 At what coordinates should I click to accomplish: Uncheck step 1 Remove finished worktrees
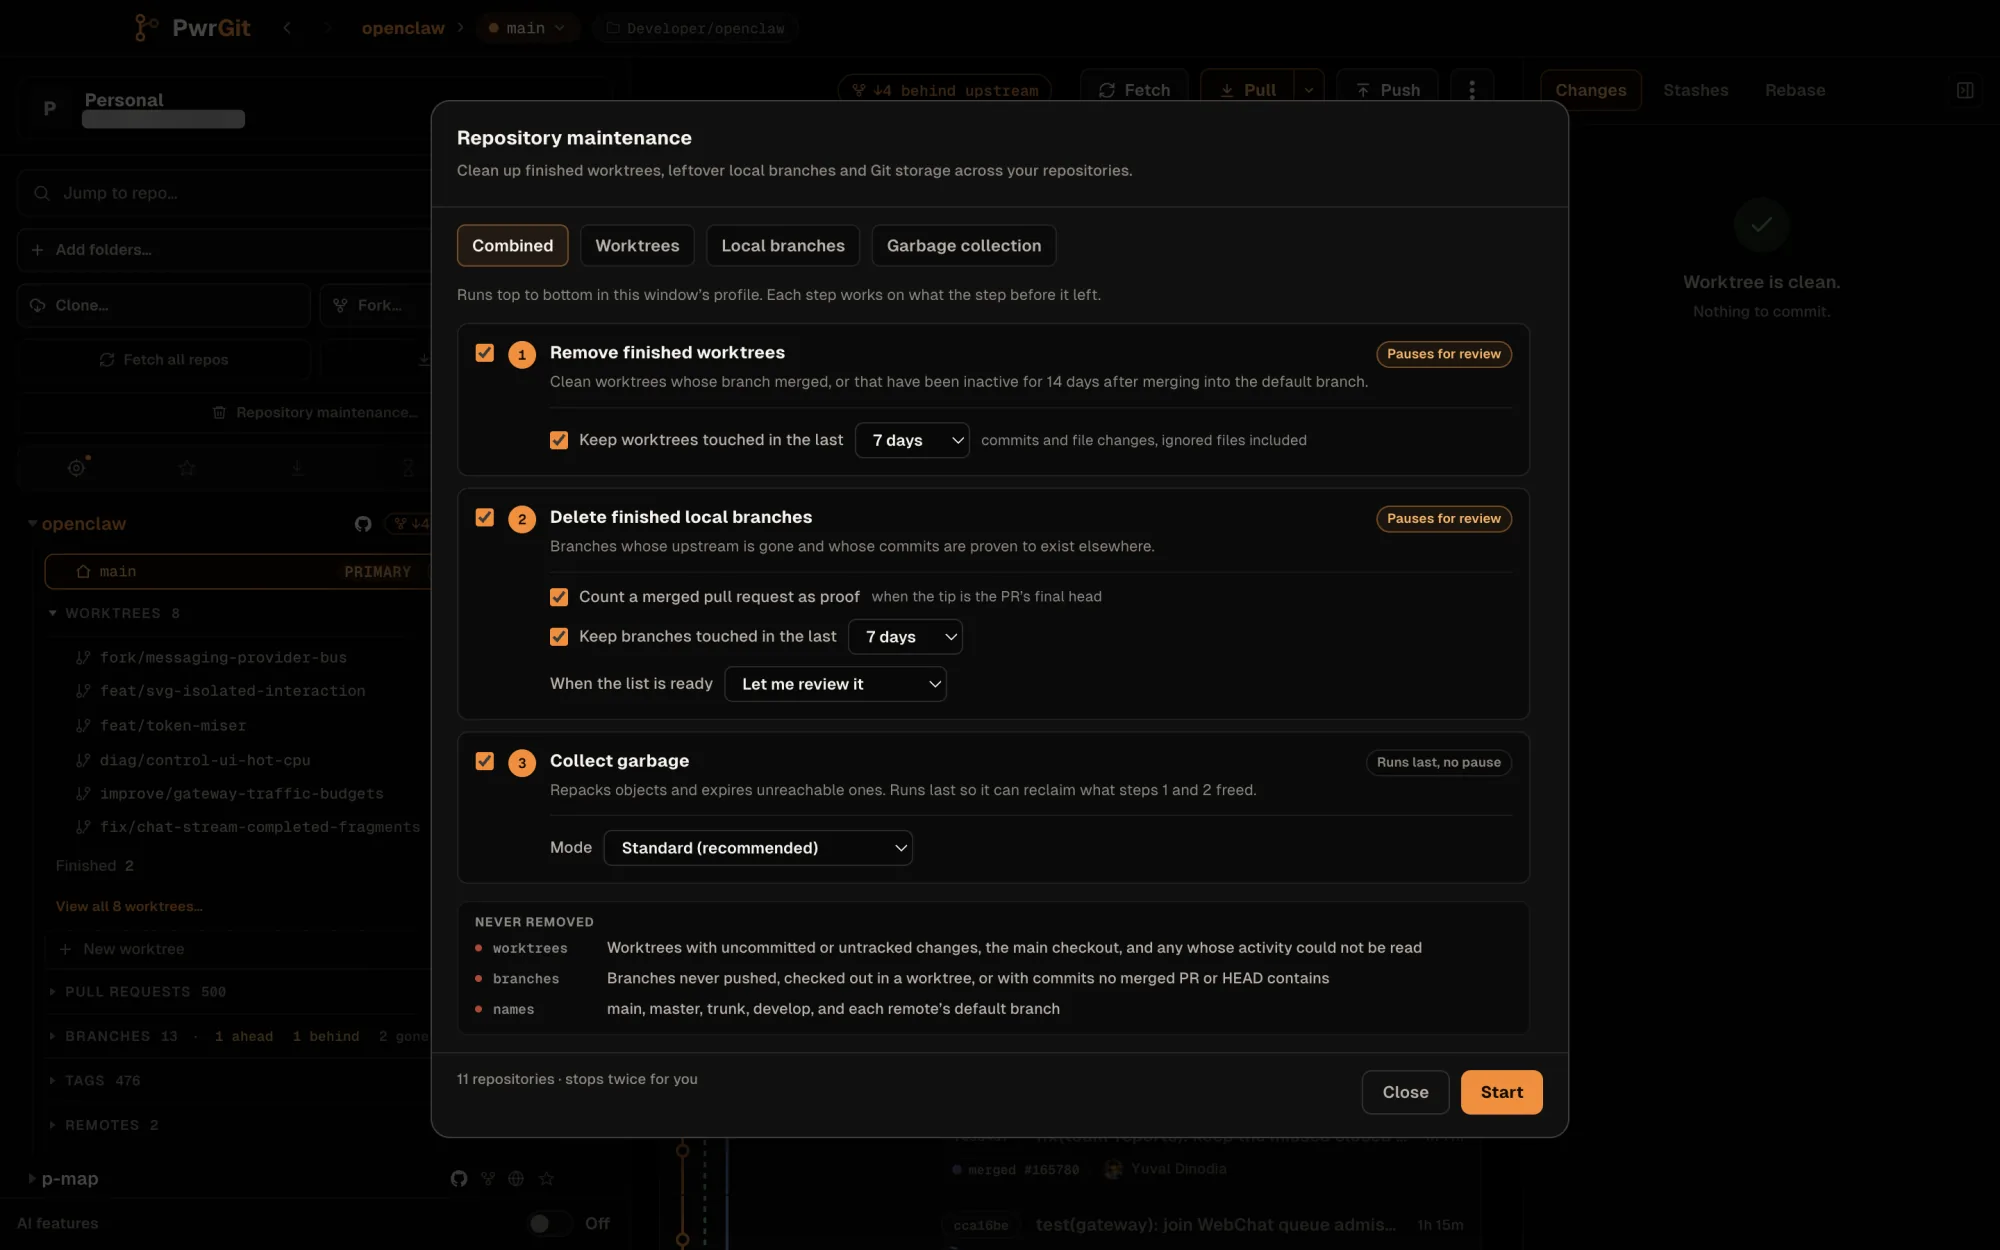point(485,353)
